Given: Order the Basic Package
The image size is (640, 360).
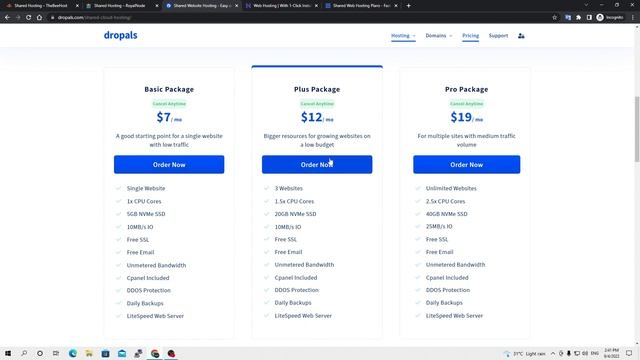Looking at the screenshot, I should (x=169, y=164).
